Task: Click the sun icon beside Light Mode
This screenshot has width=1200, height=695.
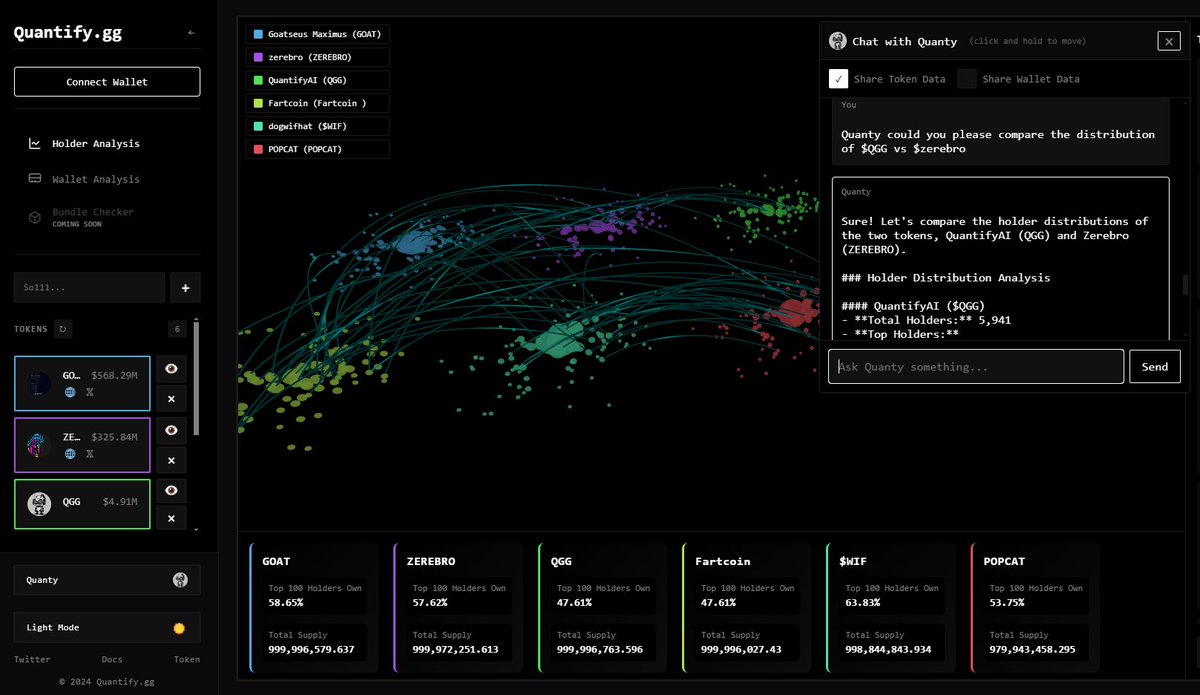Action: pos(179,627)
